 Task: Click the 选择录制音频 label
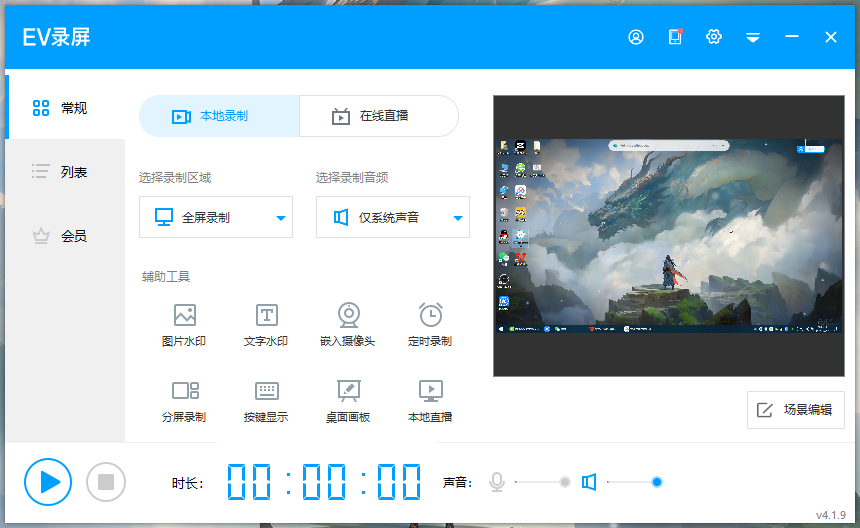(x=352, y=177)
